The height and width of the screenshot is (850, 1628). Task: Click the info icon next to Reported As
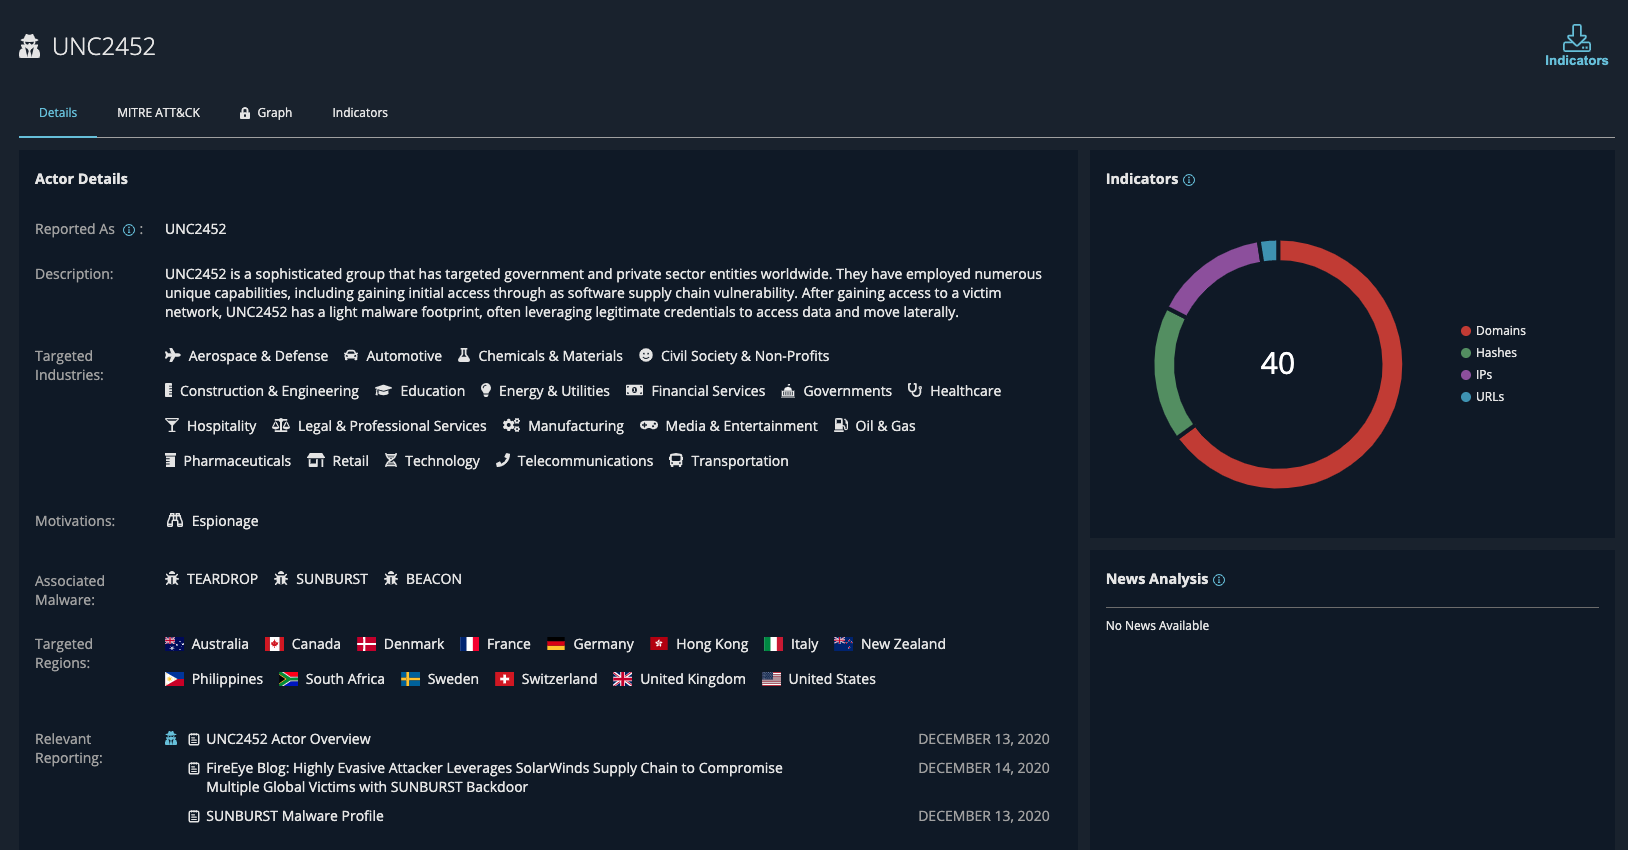pyautogui.click(x=129, y=230)
